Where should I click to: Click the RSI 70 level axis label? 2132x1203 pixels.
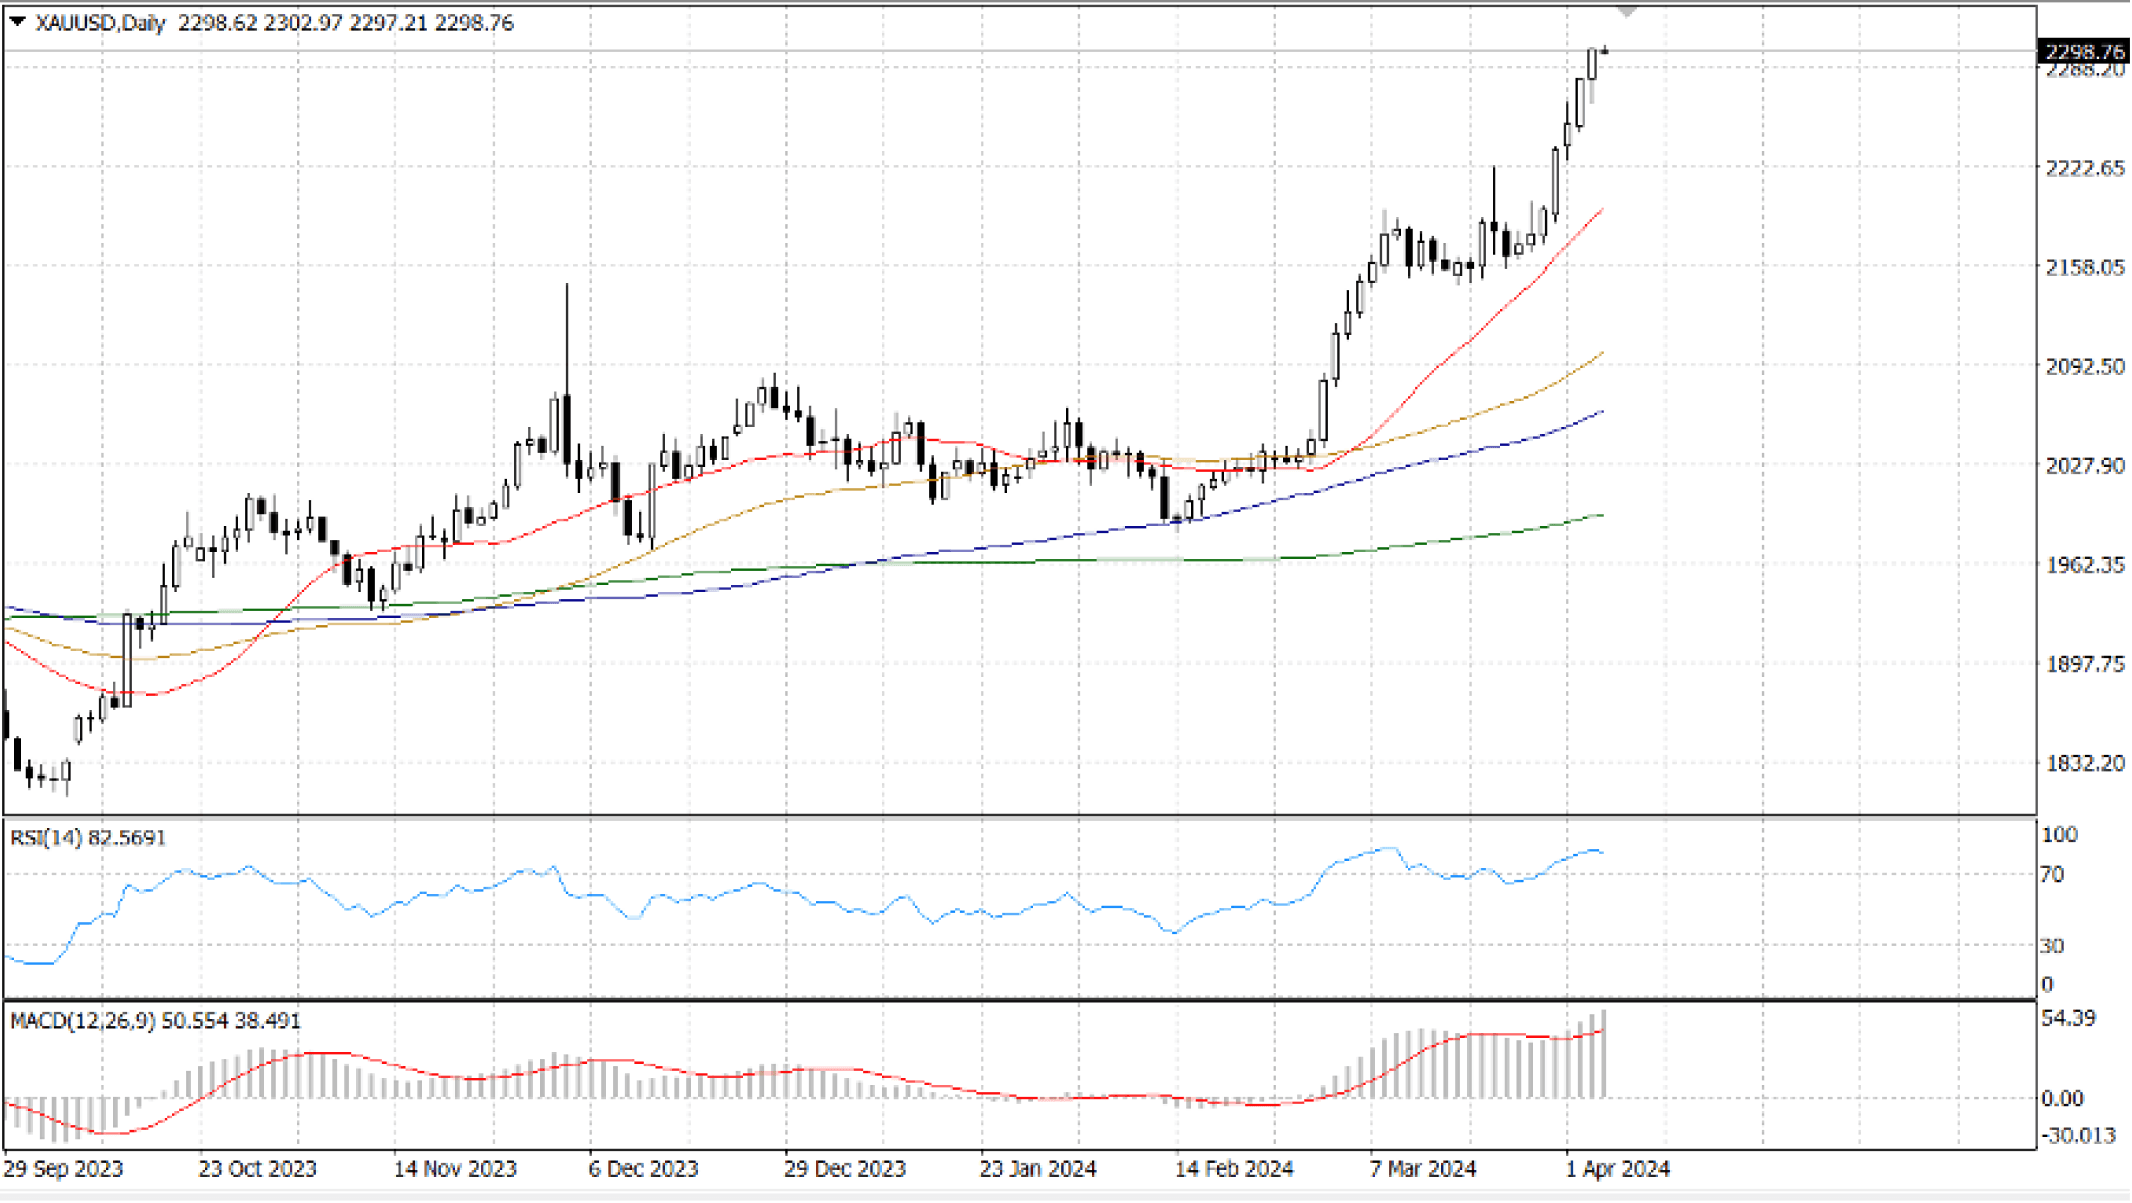pyautogui.click(x=2051, y=875)
